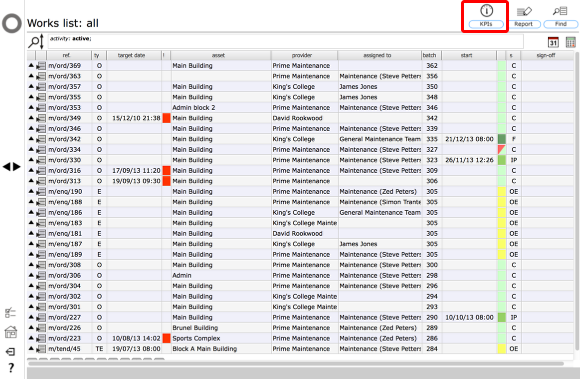Open the Report pencil icon
Image resolution: width=580 pixels, height=379 pixels.
pyautogui.click(x=524, y=11)
